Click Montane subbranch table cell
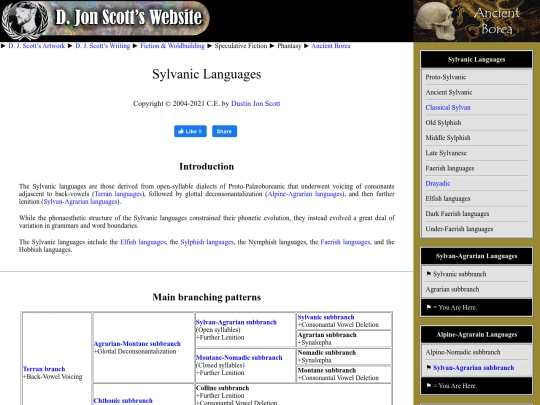The image size is (540, 405). pyautogui.click(x=344, y=374)
